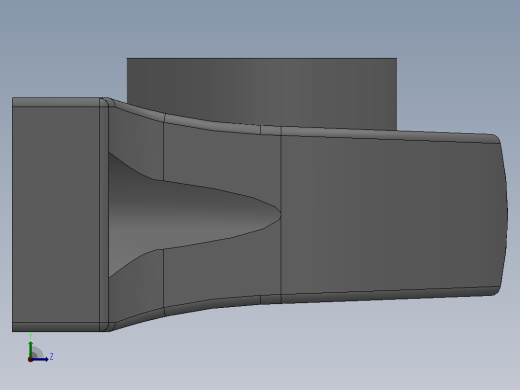This screenshot has width=520, height=390.
Task: Select the gray quarter-circle plane of the triad
Action: click(37, 353)
